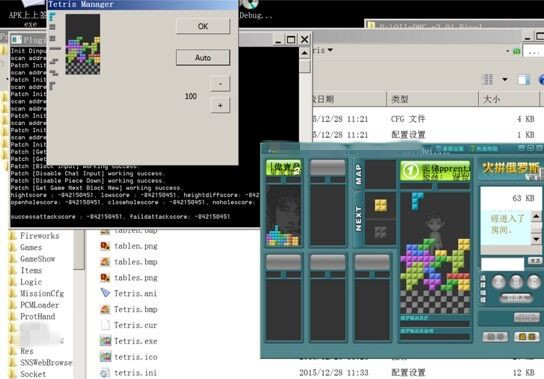Image resolution: width=544 pixels, height=379 pixels.
Task: Select the tetris.ini settings file icon
Action: tap(105, 373)
